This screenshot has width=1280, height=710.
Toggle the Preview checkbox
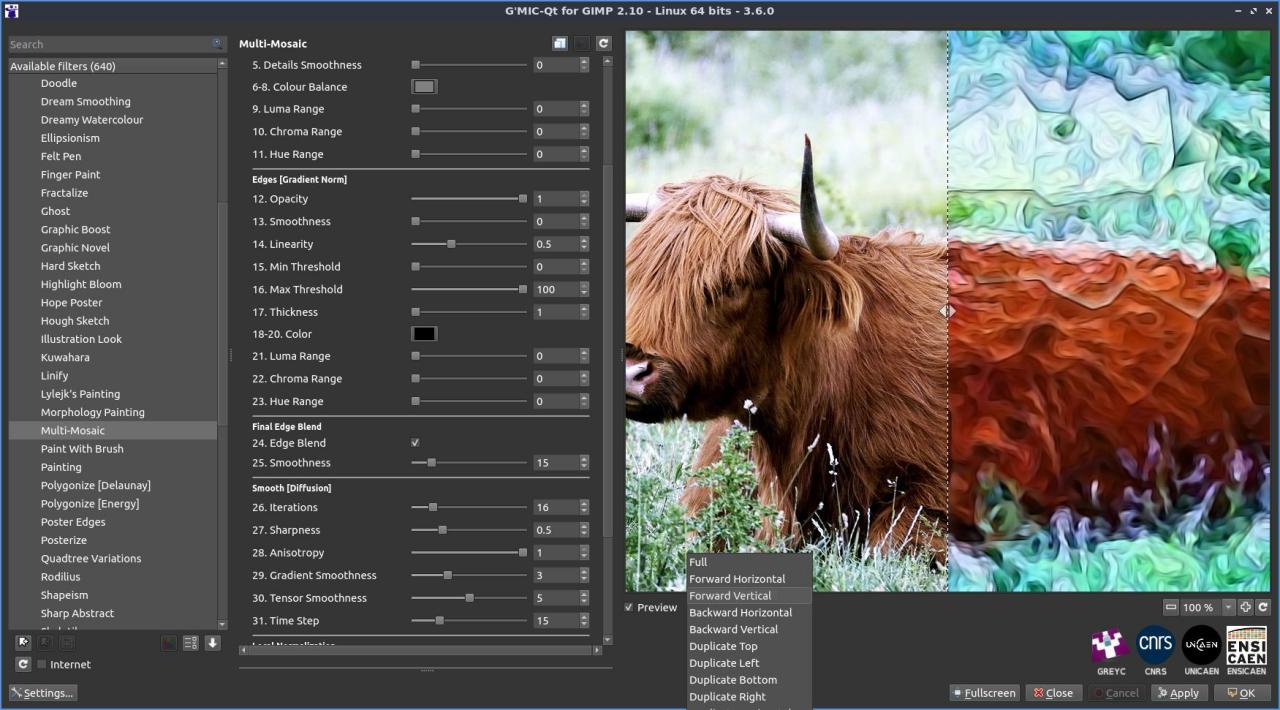point(629,607)
